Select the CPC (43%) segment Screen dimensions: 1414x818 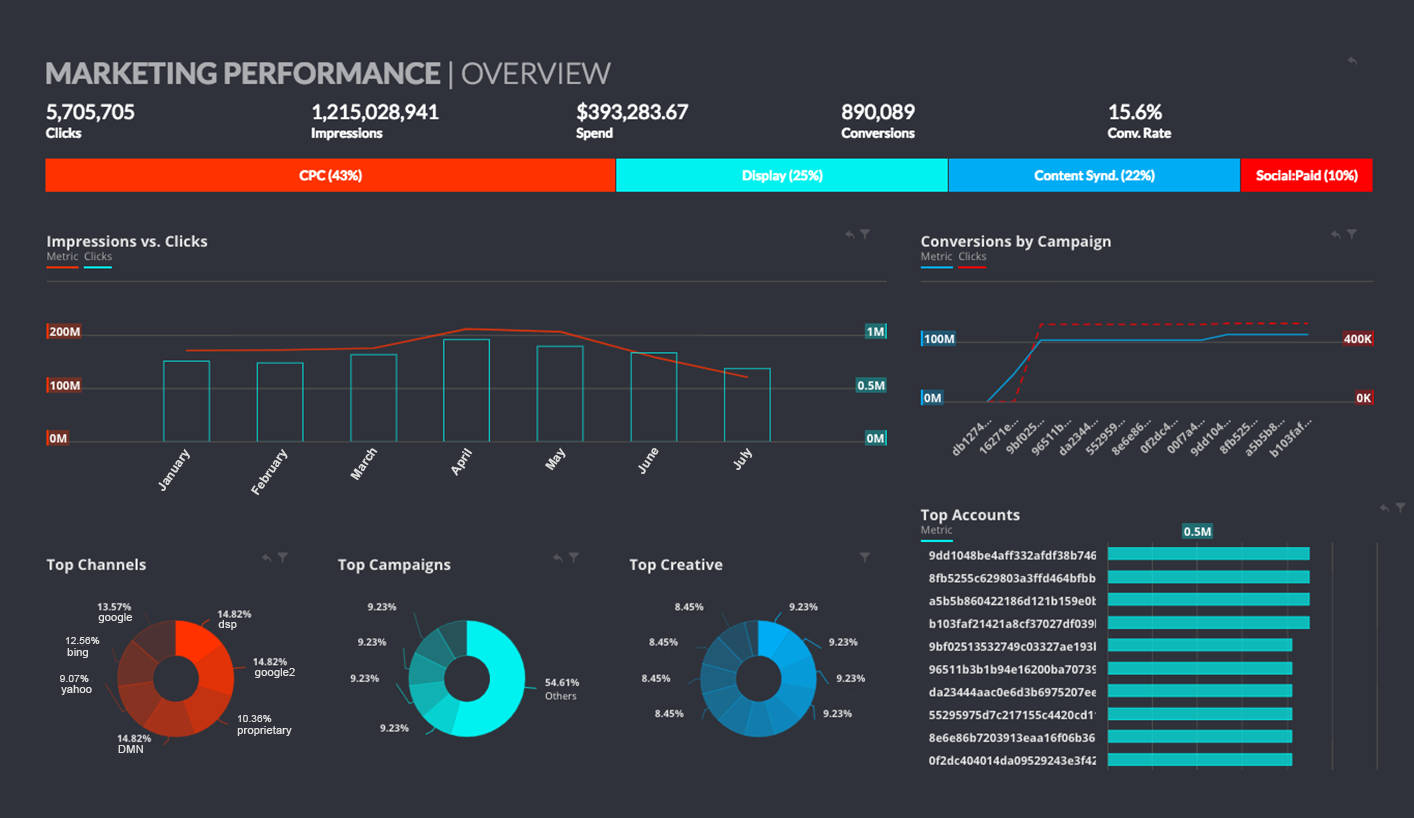pos(328,174)
